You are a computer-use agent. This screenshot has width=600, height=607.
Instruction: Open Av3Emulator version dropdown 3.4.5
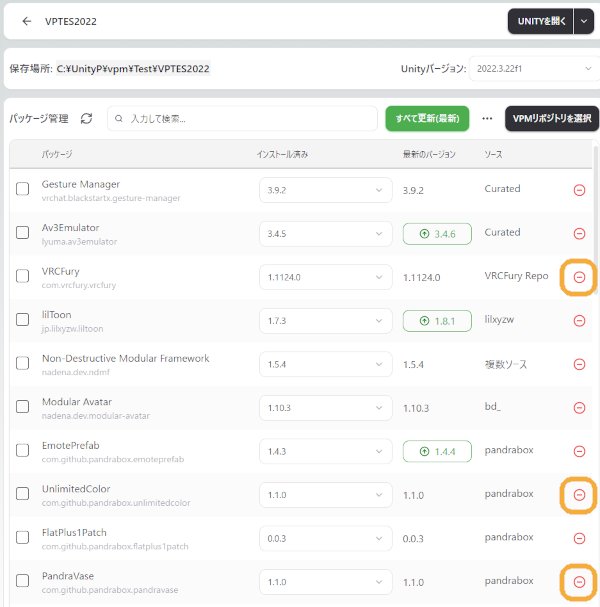(326, 234)
